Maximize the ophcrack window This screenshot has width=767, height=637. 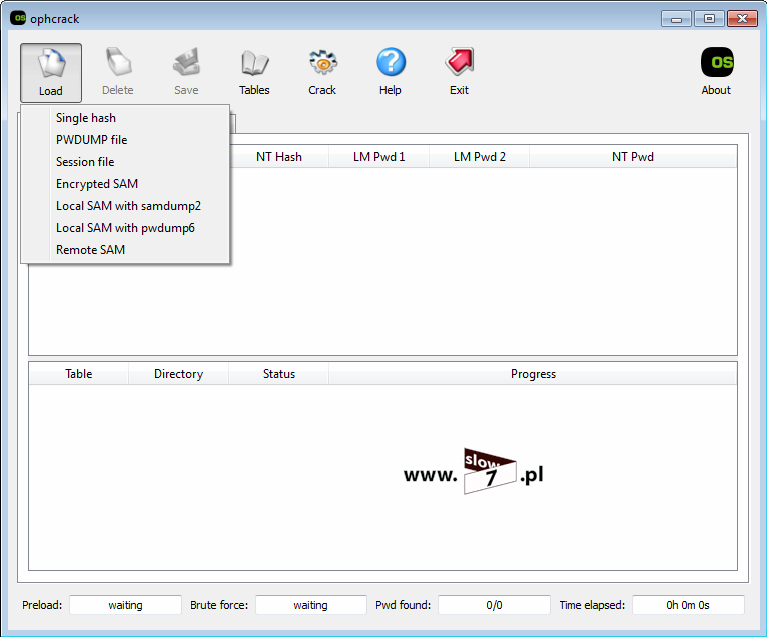(x=709, y=19)
